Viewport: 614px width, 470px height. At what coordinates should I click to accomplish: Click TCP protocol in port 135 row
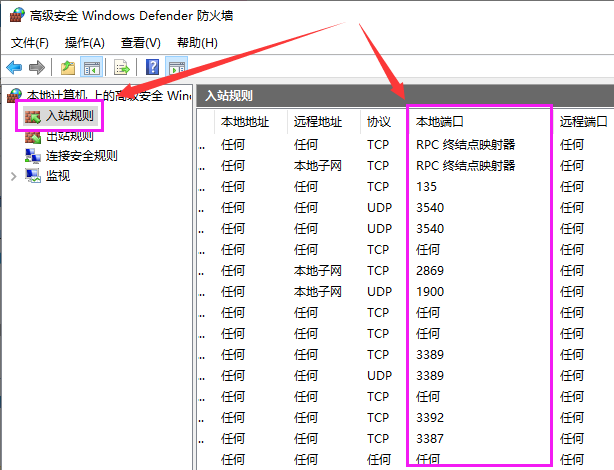tap(378, 186)
